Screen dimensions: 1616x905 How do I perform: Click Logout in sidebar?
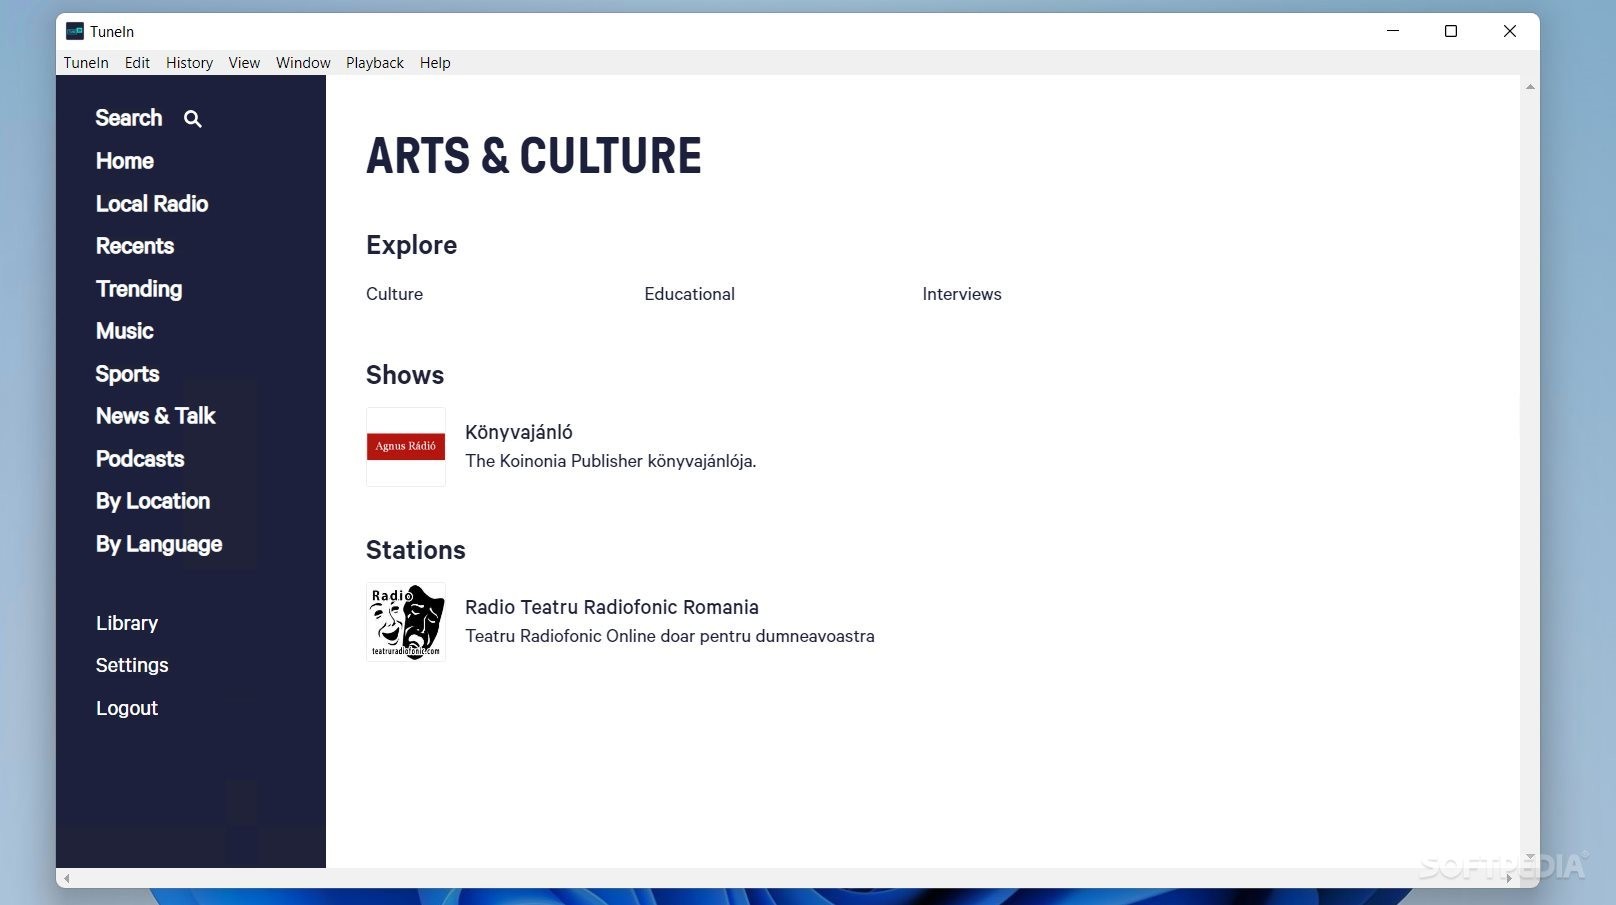coord(127,708)
